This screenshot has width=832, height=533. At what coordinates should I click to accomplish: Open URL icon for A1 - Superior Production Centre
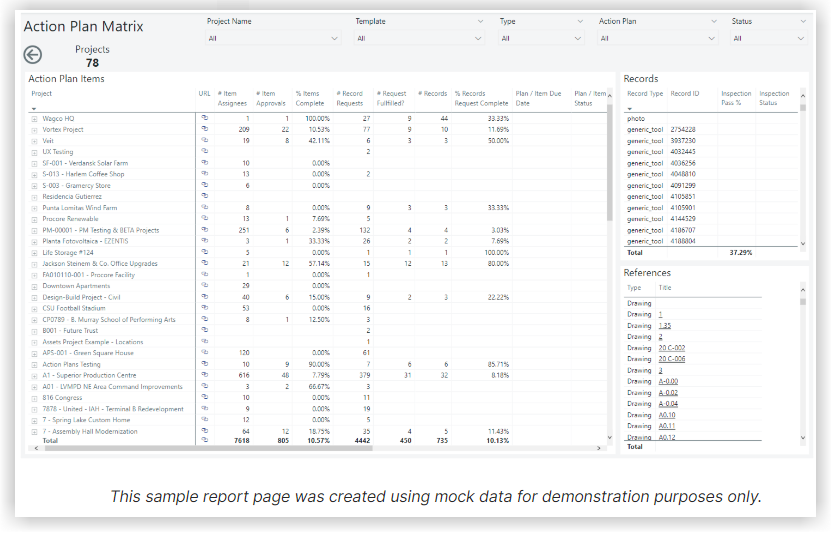[x=205, y=375]
